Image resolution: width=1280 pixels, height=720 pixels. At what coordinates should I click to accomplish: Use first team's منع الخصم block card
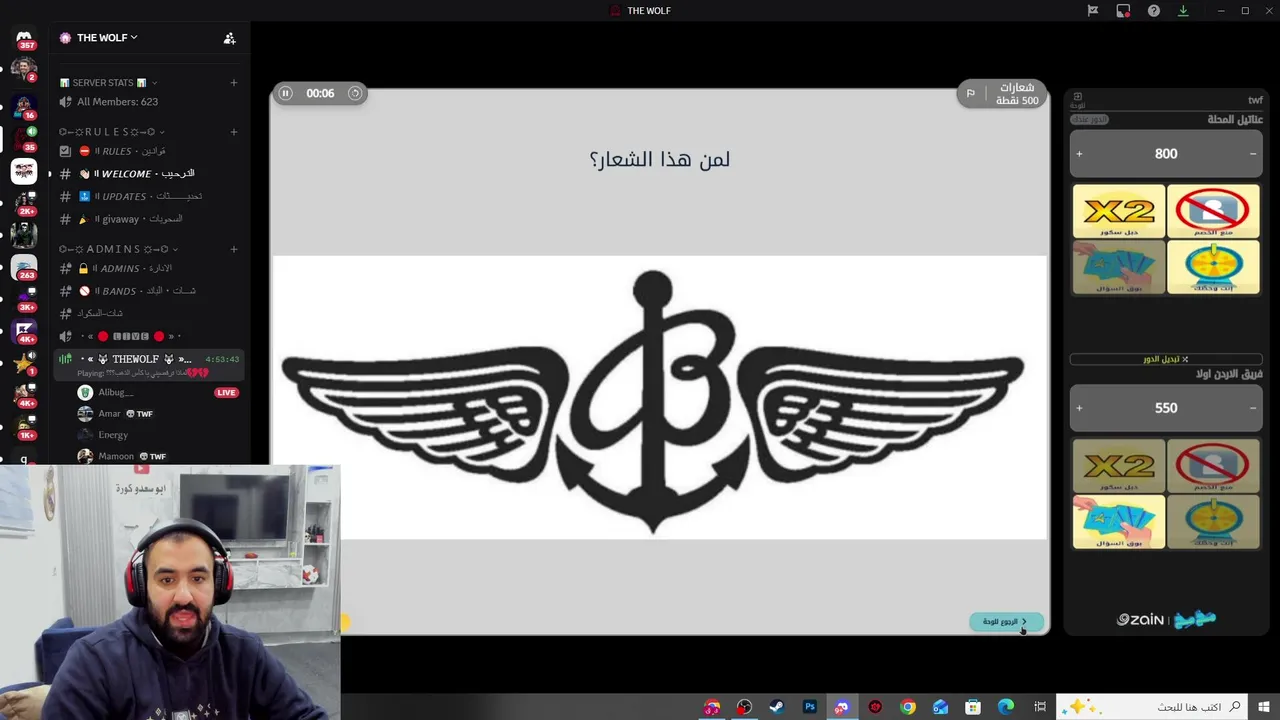pyautogui.click(x=1213, y=211)
